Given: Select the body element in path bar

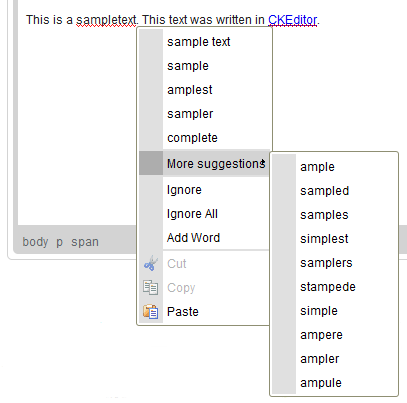Looking at the screenshot, I should [35, 241].
